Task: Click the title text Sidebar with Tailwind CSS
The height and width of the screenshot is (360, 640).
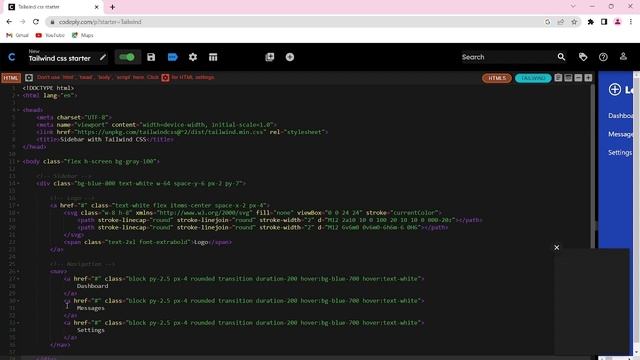Action: pos(103,139)
